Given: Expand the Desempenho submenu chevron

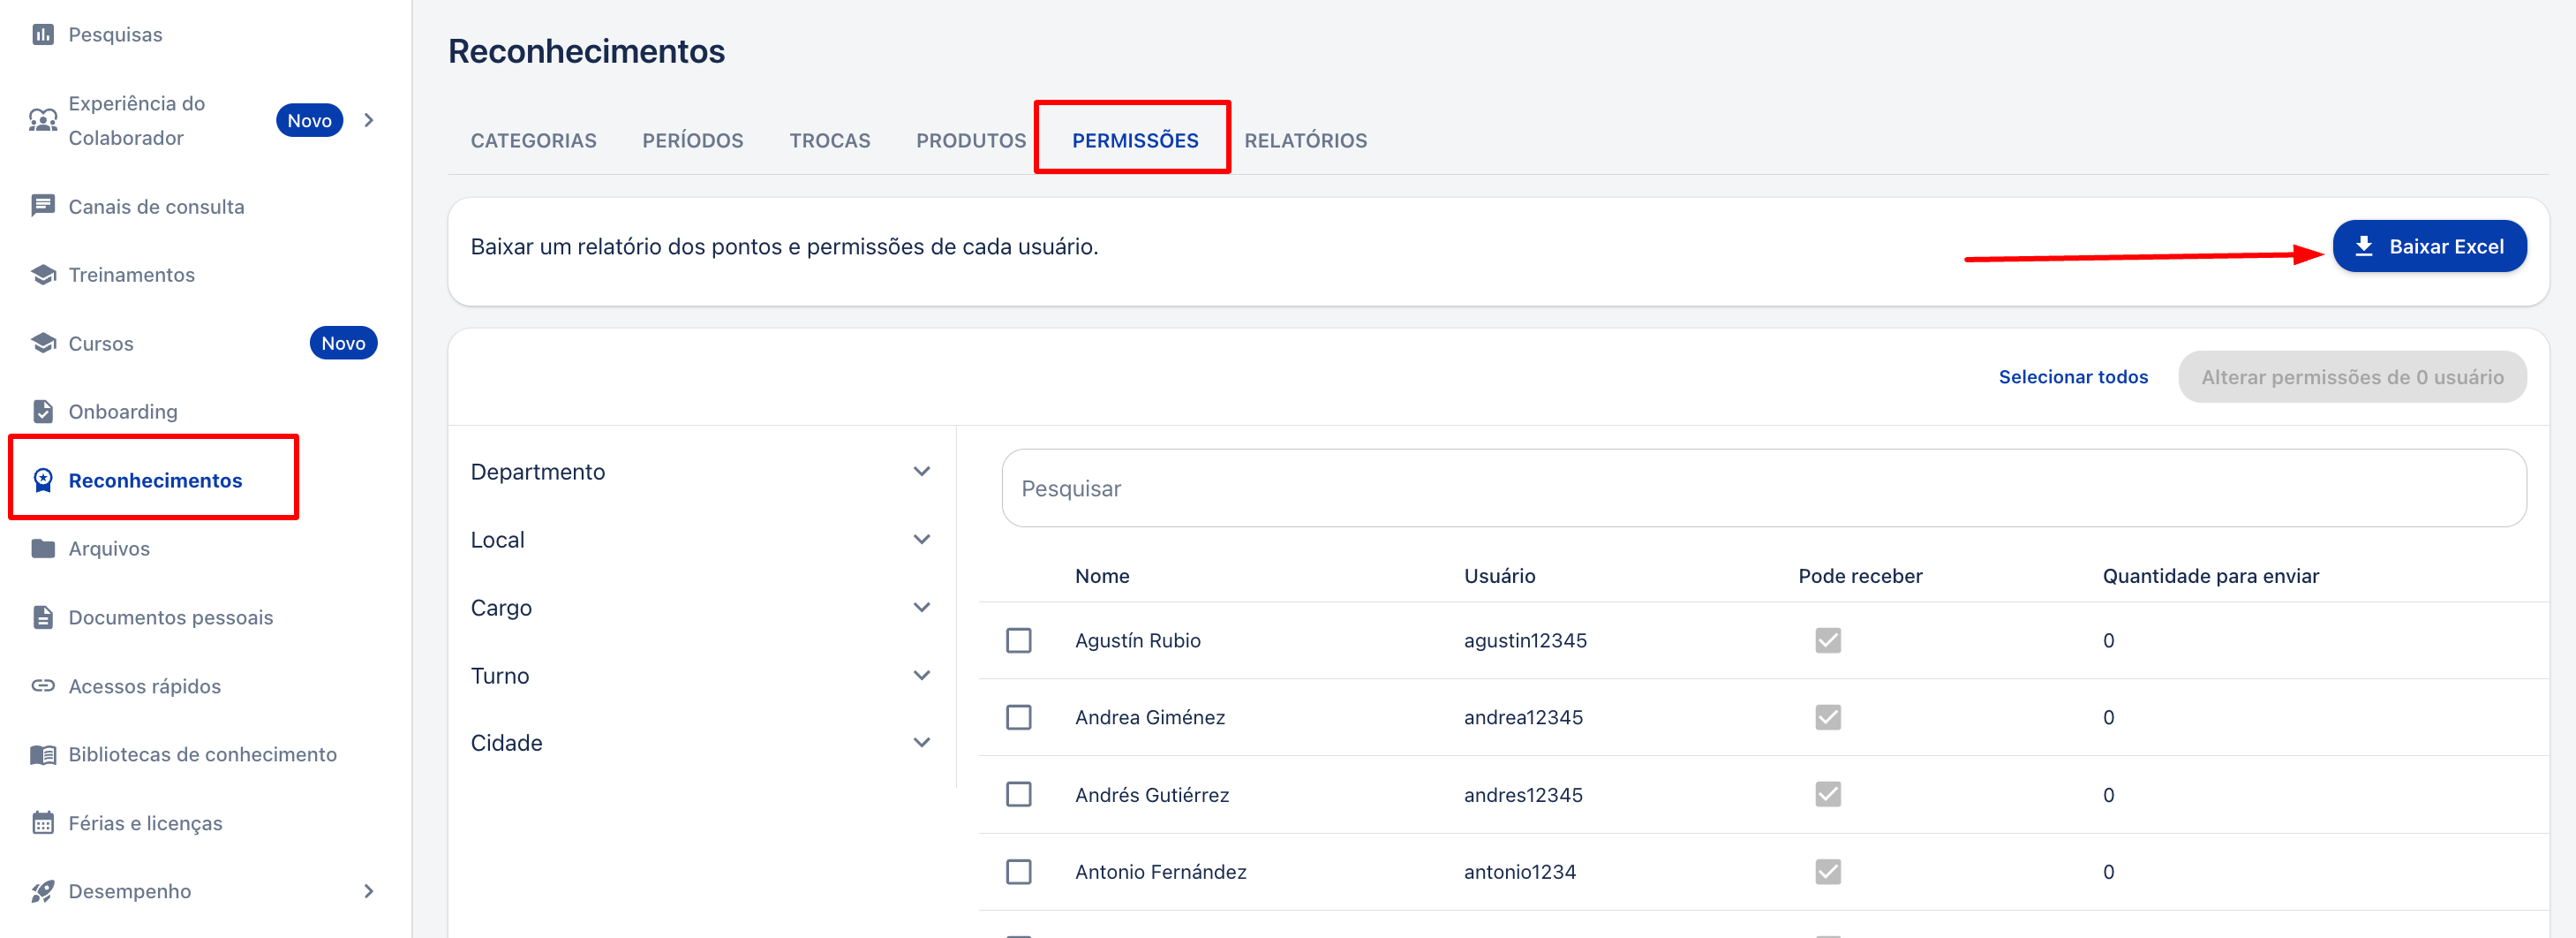Looking at the screenshot, I should click(x=369, y=891).
